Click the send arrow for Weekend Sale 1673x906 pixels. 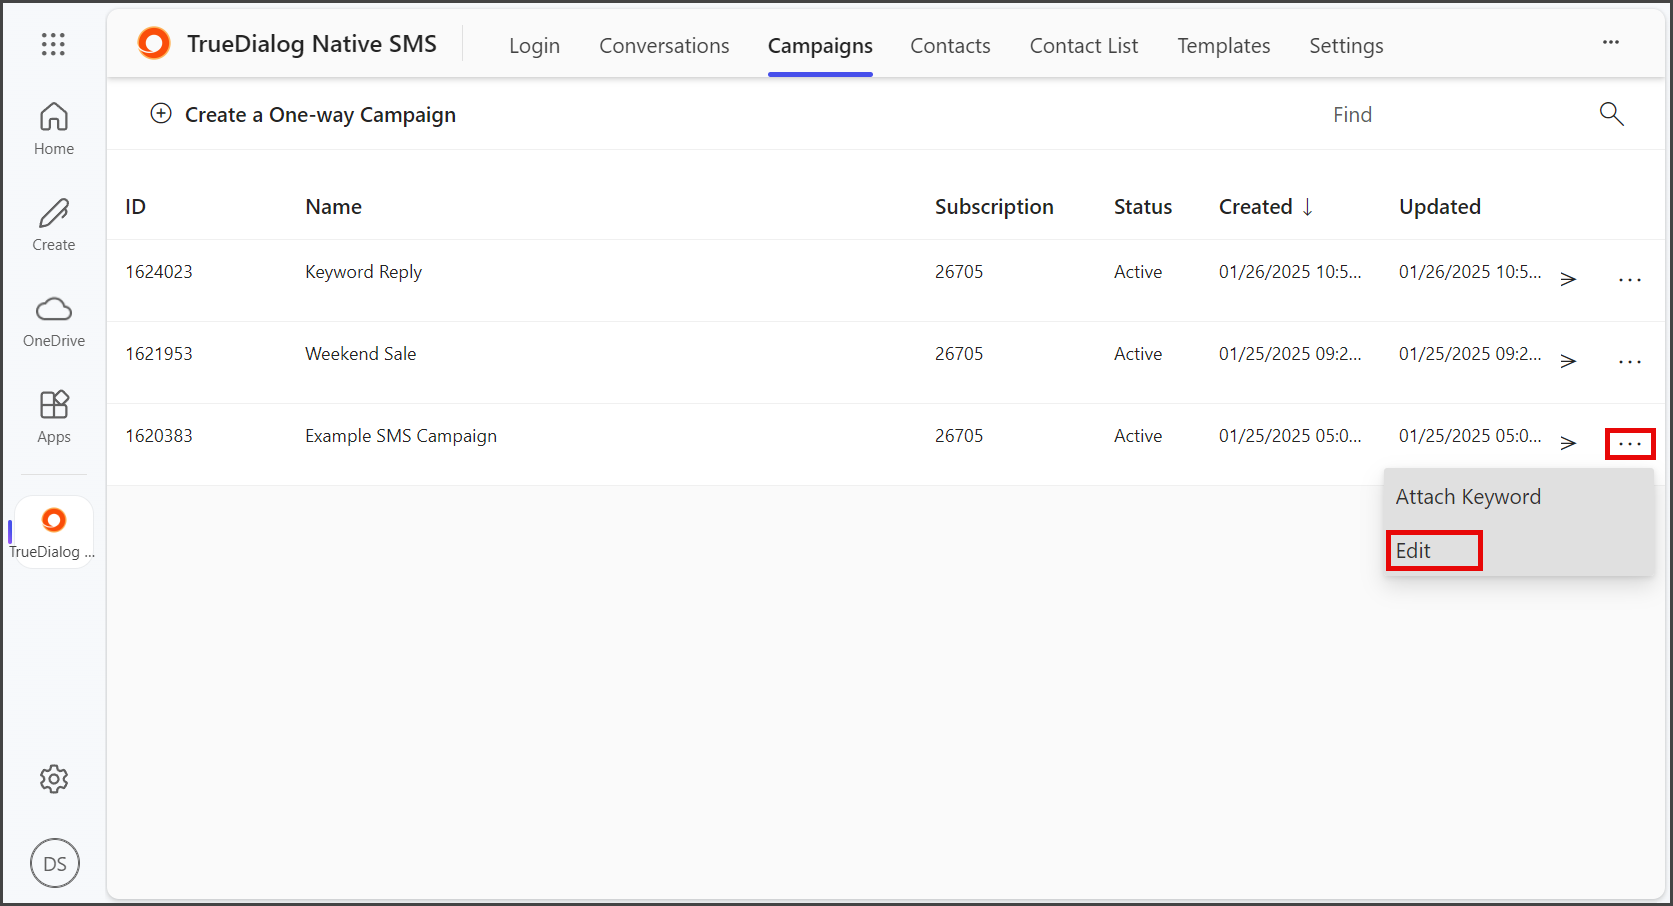[1568, 361]
